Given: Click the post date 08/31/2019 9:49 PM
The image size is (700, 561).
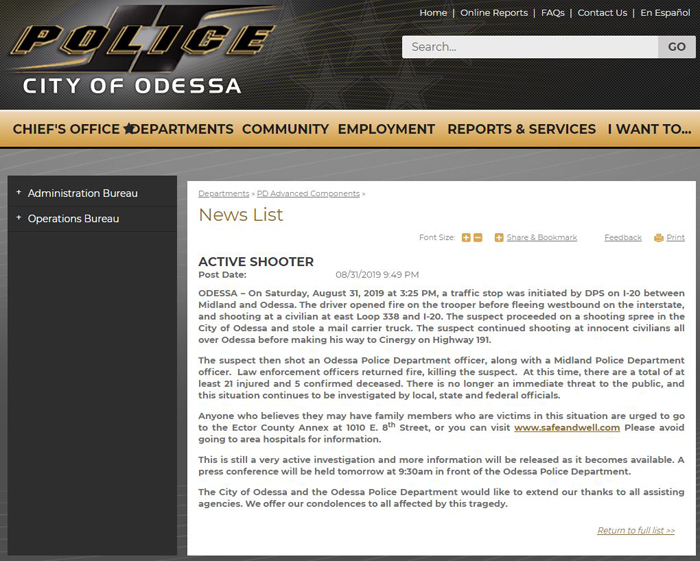Looking at the screenshot, I should (377, 274).
